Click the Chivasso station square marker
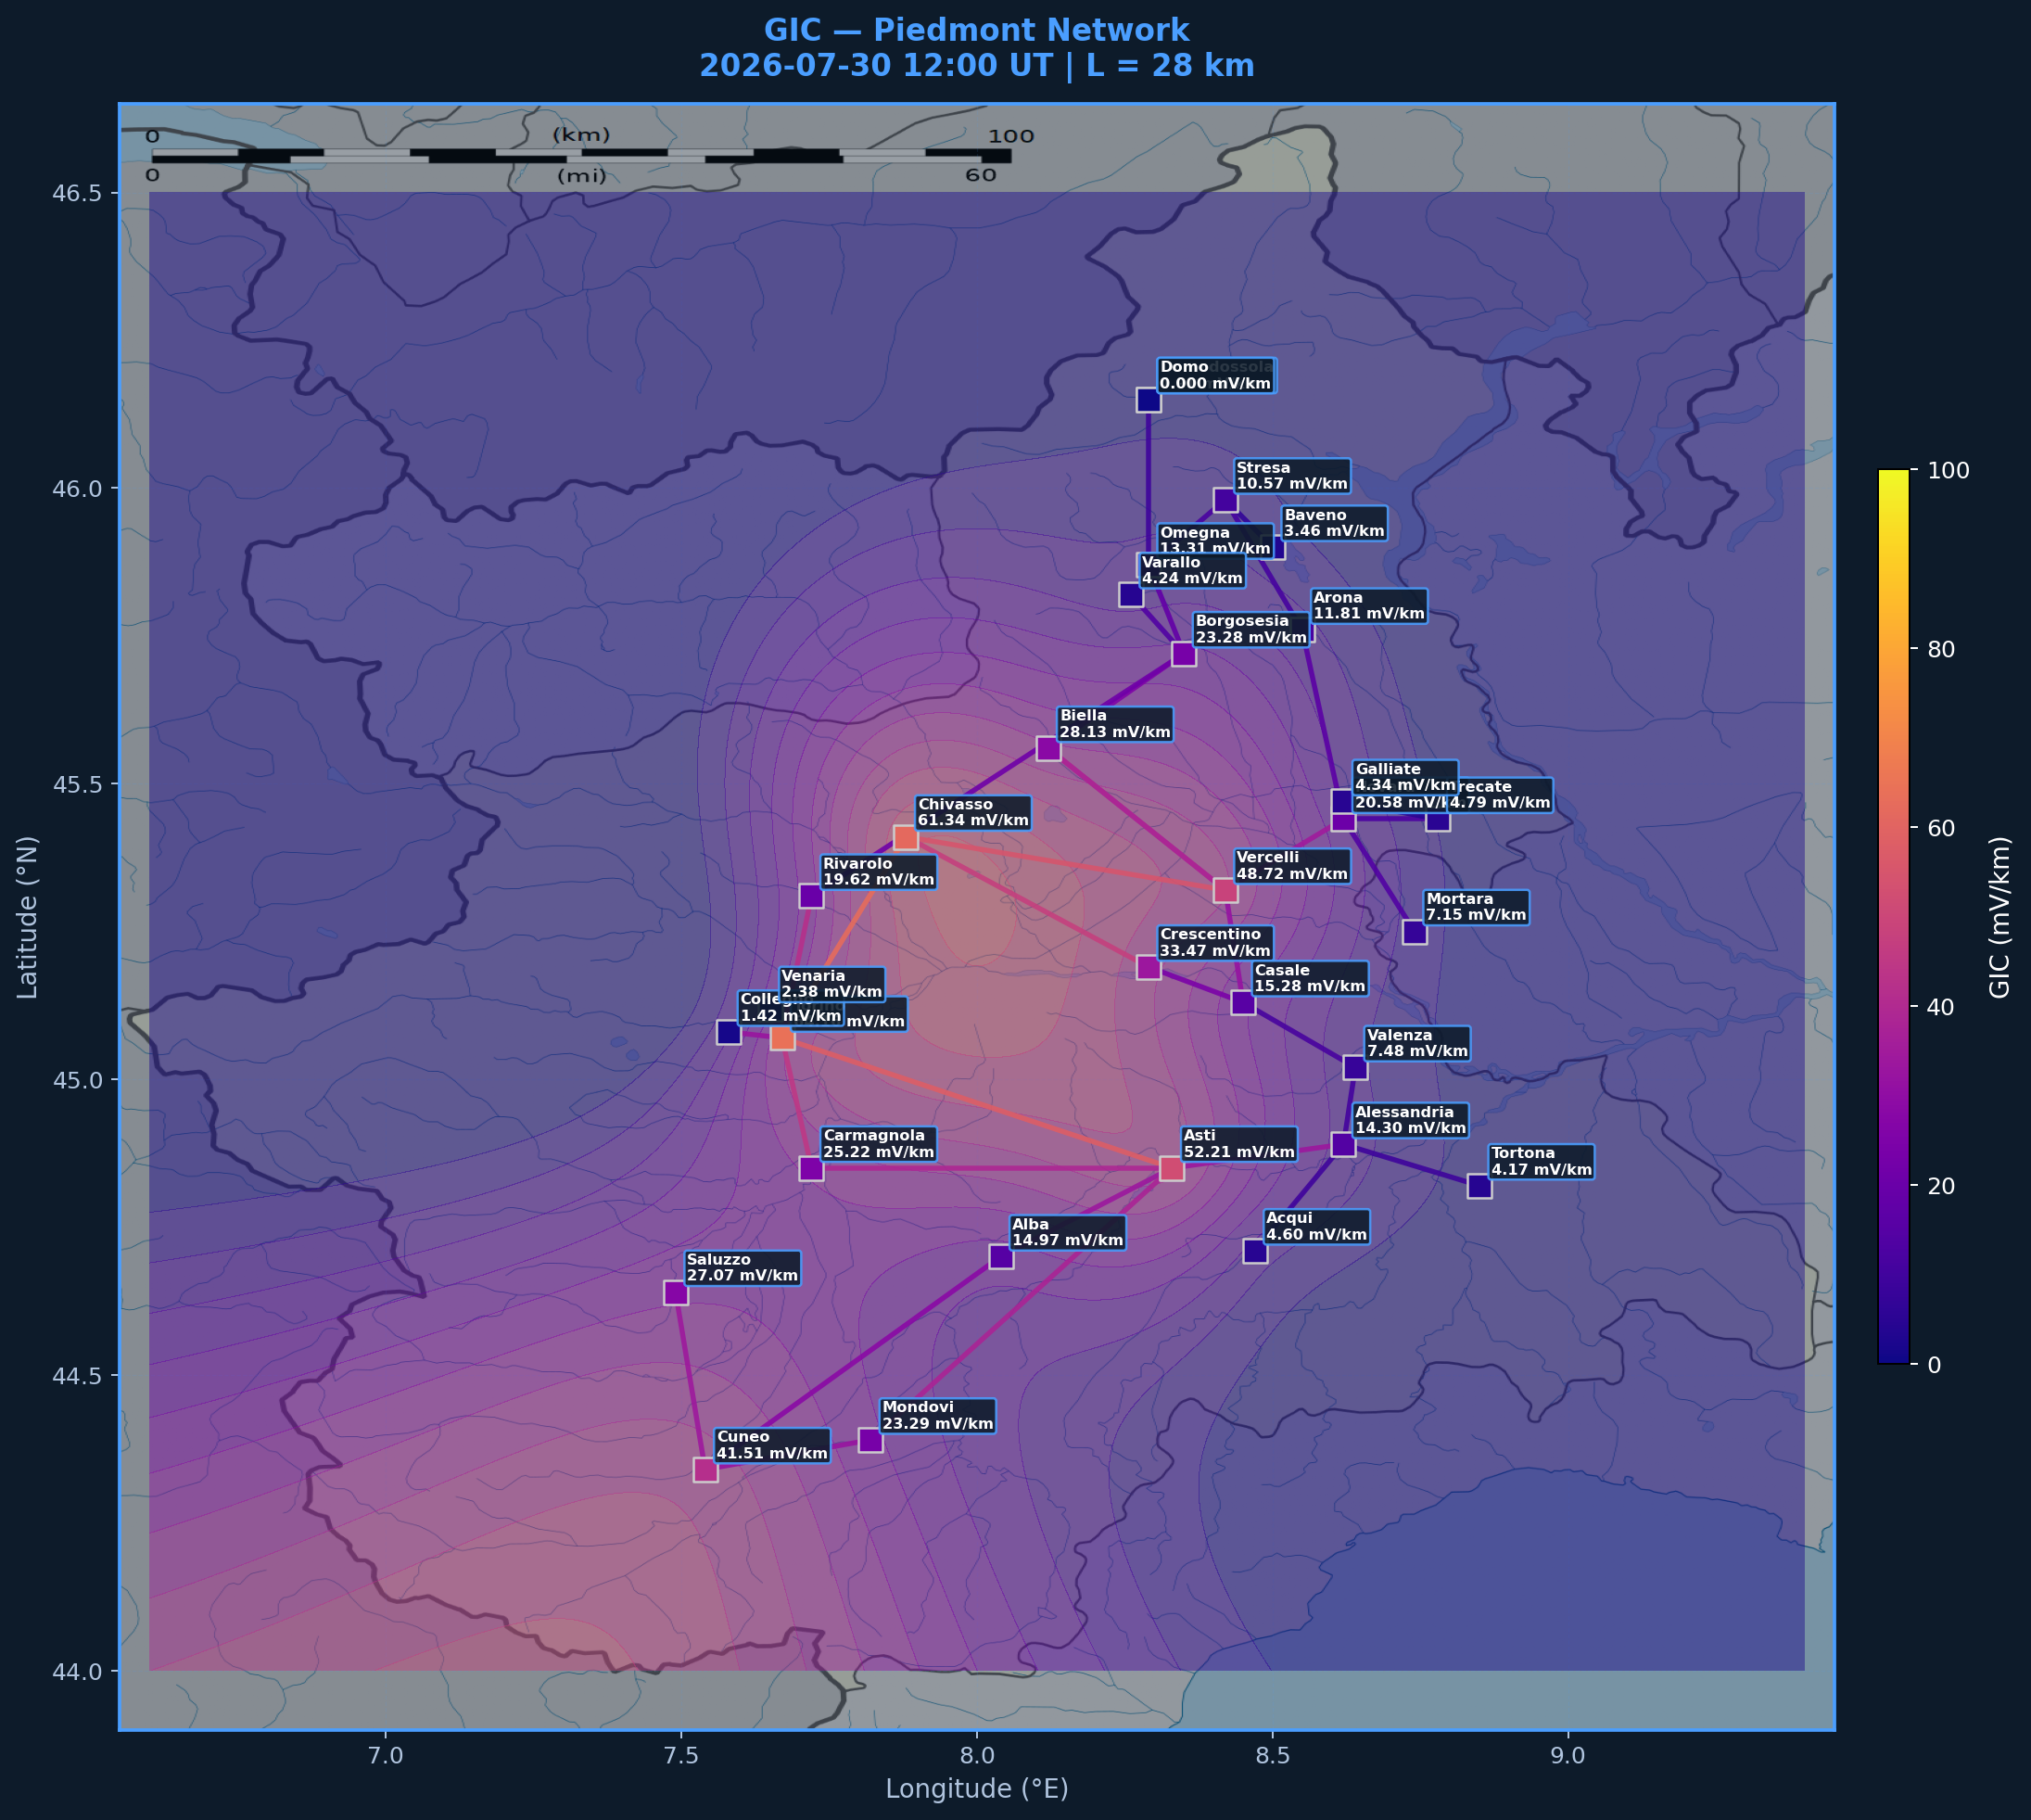Viewport: 2031px width, 1820px height. [906, 837]
